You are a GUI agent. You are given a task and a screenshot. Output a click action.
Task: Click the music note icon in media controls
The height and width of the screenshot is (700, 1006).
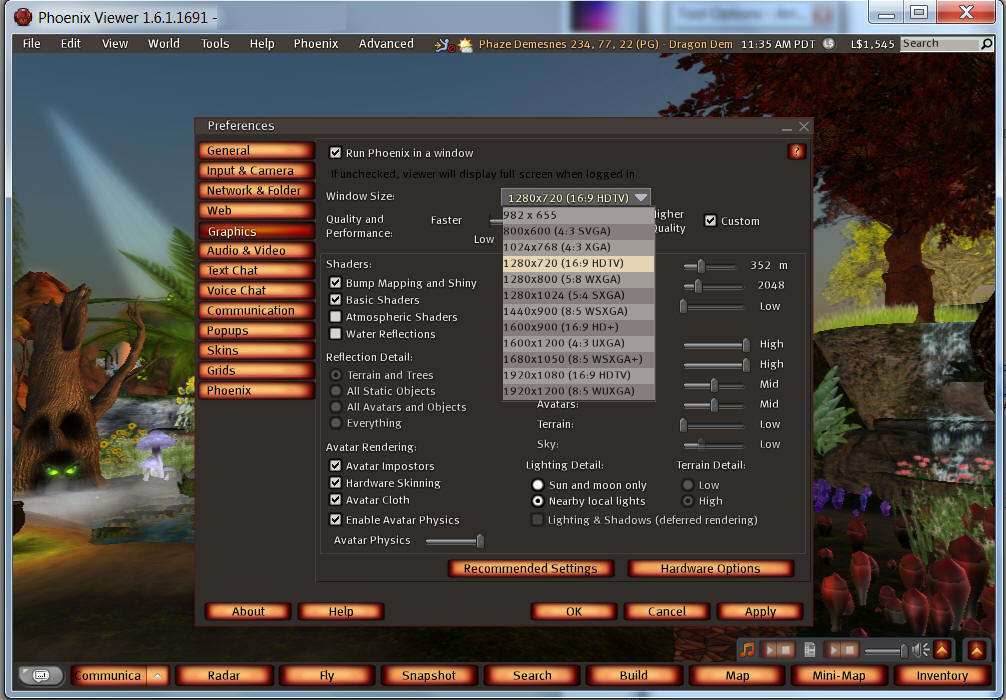coord(747,650)
